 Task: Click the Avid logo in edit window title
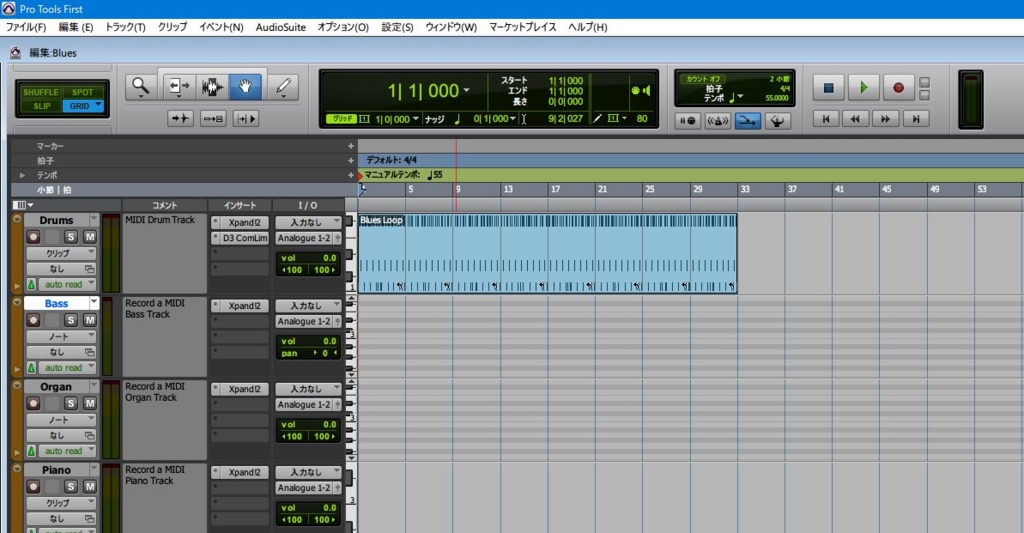[x=16, y=53]
